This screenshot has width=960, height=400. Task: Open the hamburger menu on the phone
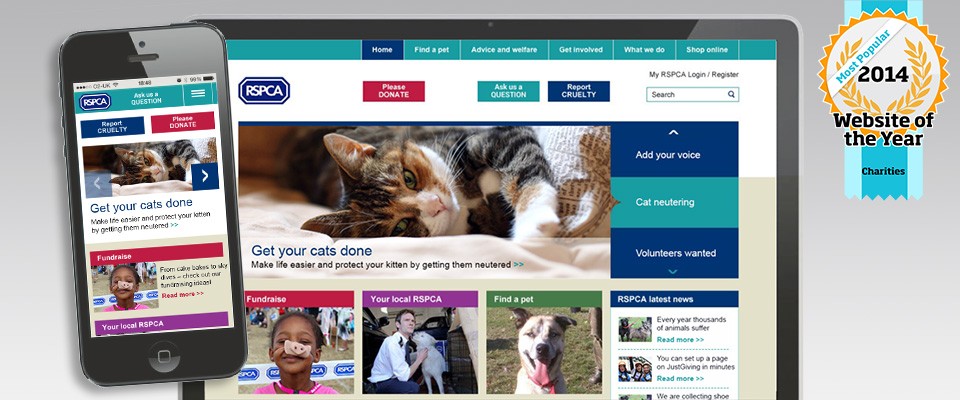pyautogui.click(x=198, y=93)
